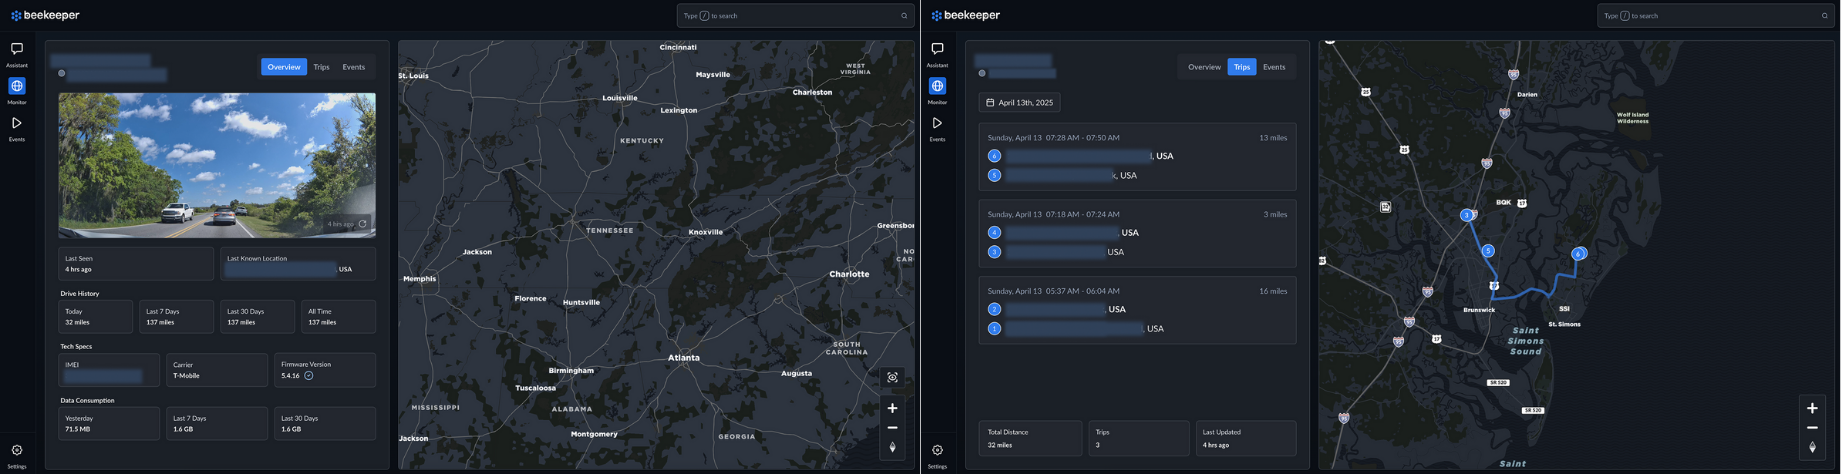Focus the search field in left window

click(x=795, y=16)
